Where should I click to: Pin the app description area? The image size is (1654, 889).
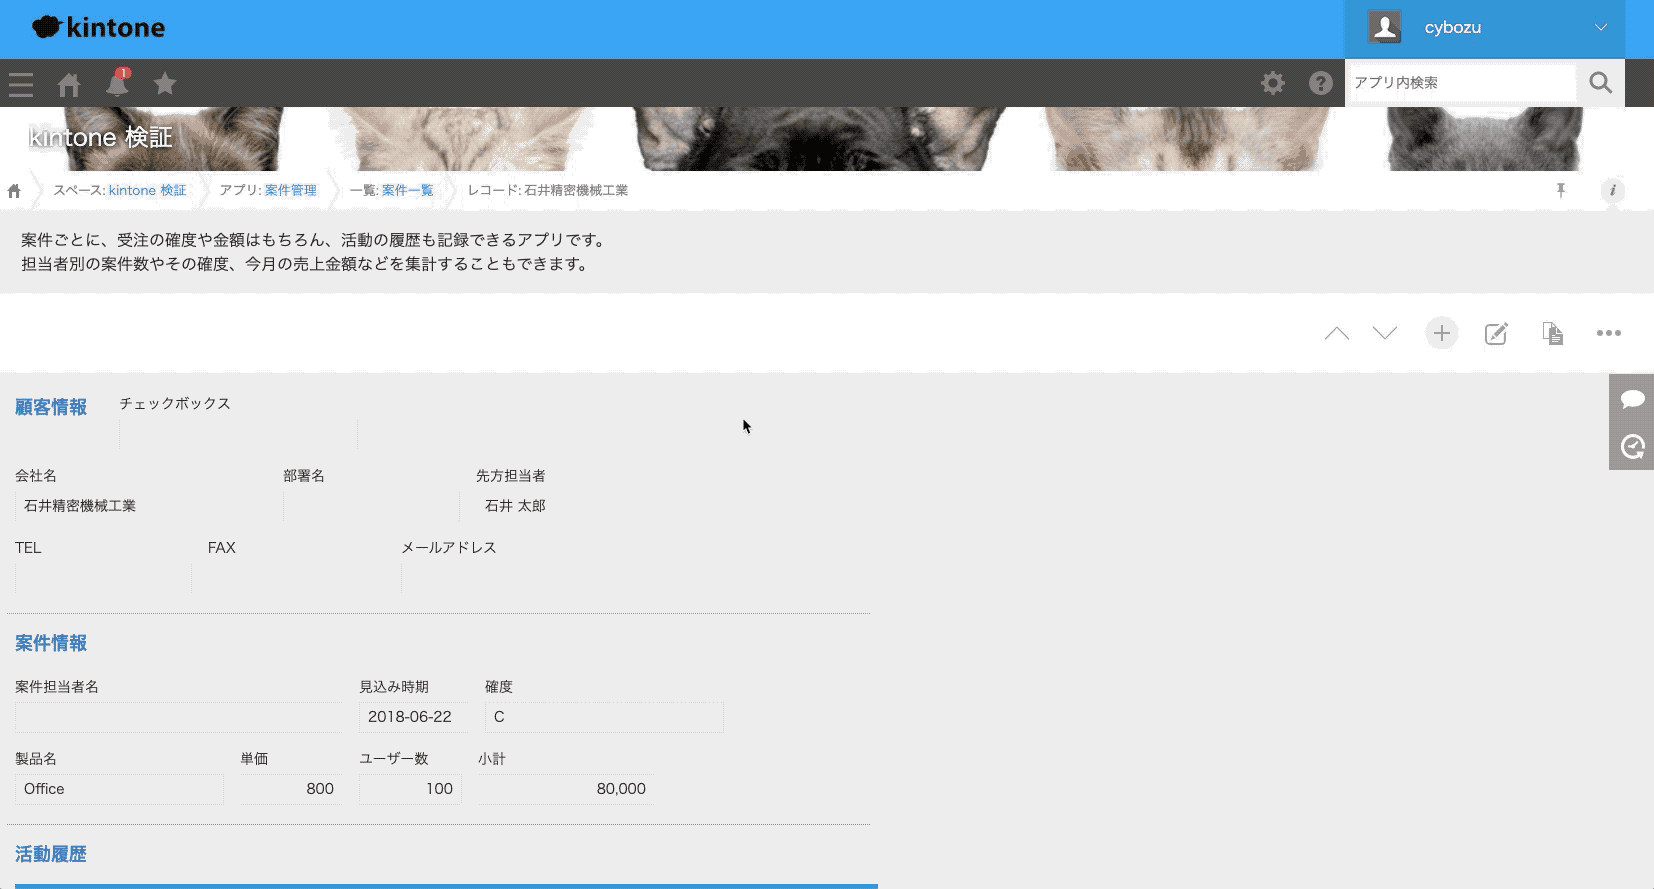pos(1560,190)
